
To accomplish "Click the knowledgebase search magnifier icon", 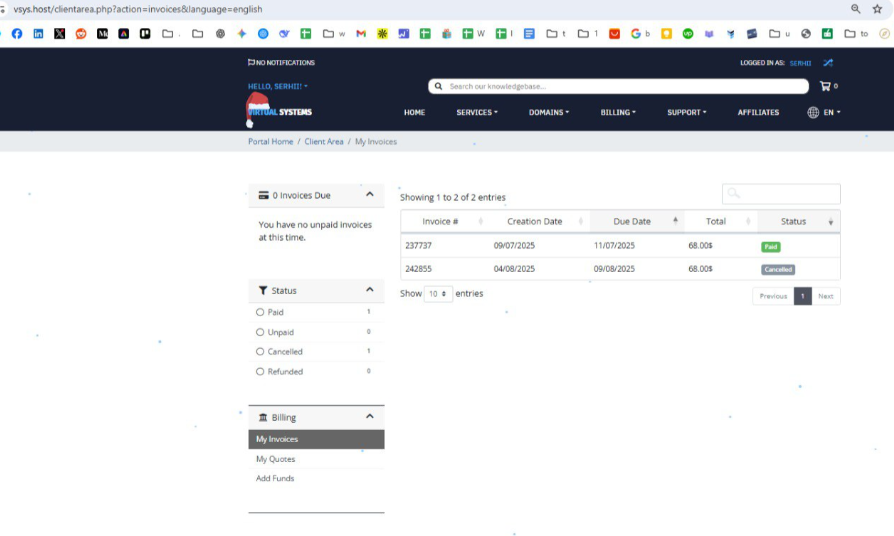I will click(x=438, y=86).
